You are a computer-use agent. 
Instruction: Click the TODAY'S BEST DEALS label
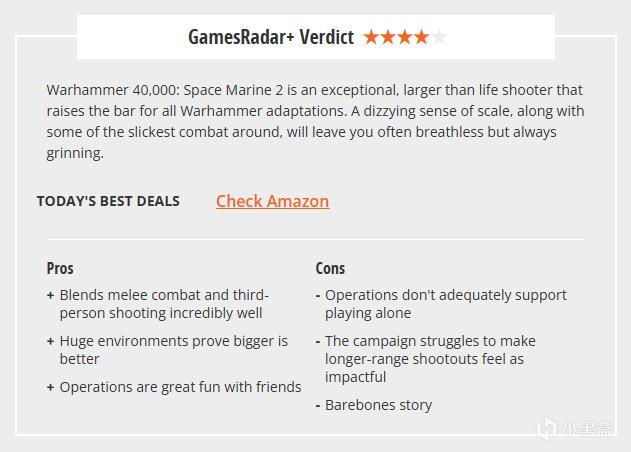click(108, 201)
